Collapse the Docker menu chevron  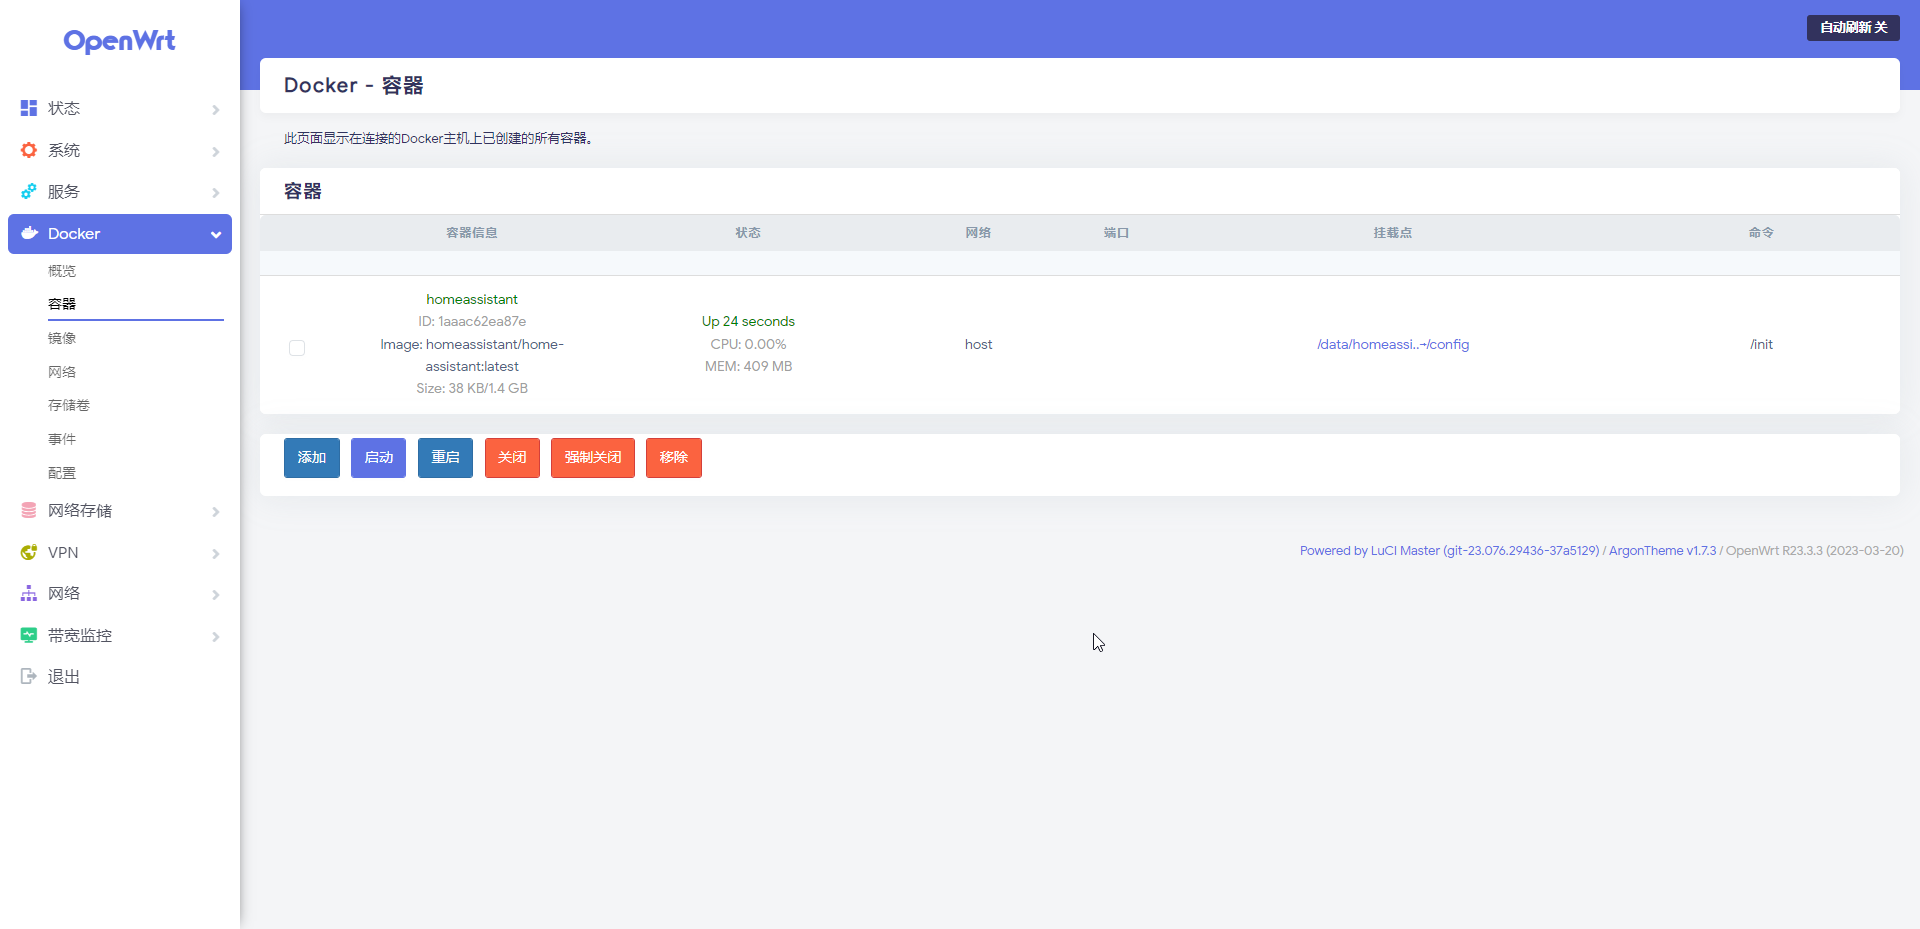(215, 234)
